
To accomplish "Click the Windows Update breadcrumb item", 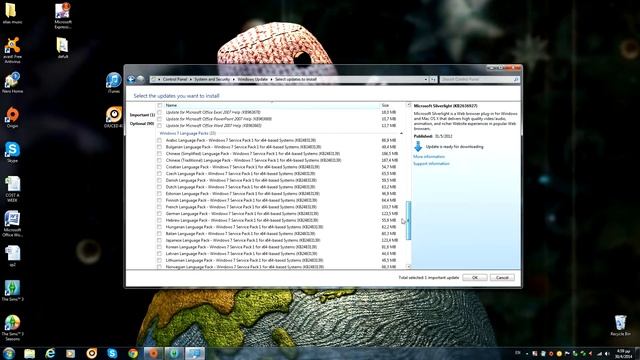I will [253, 80].
